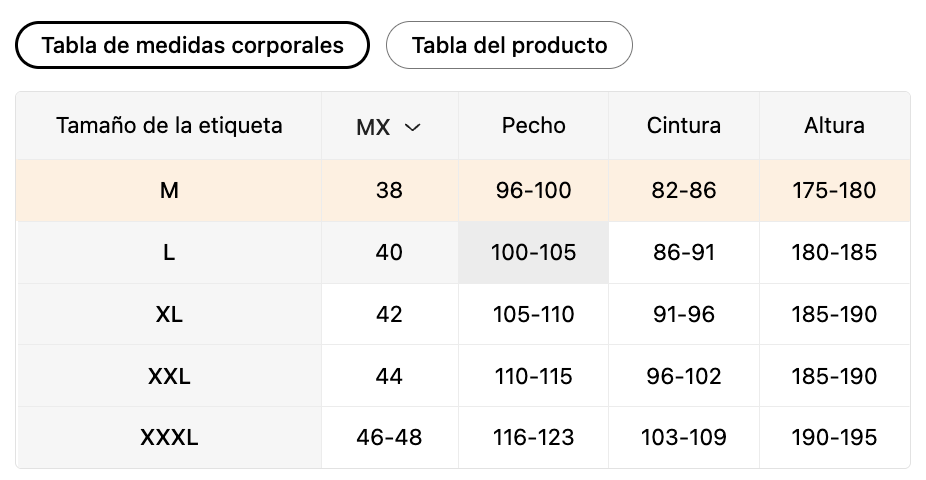The height and width of the screenshot is (480, 926).
Task: Click the 175-180 height cell
Action: tap(834, 191)
